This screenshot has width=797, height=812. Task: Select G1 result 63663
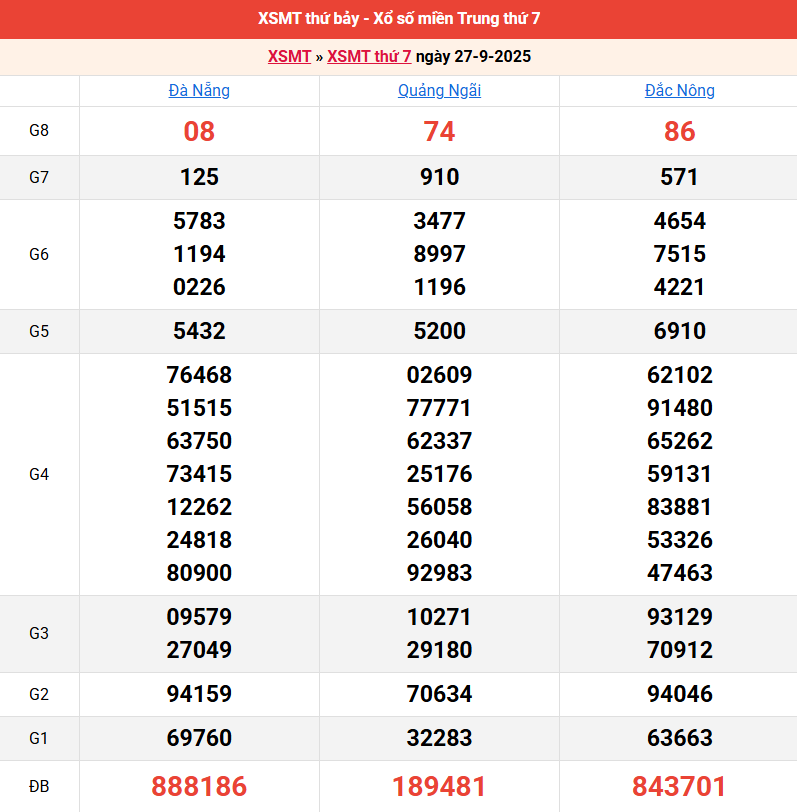coord(679,739)
